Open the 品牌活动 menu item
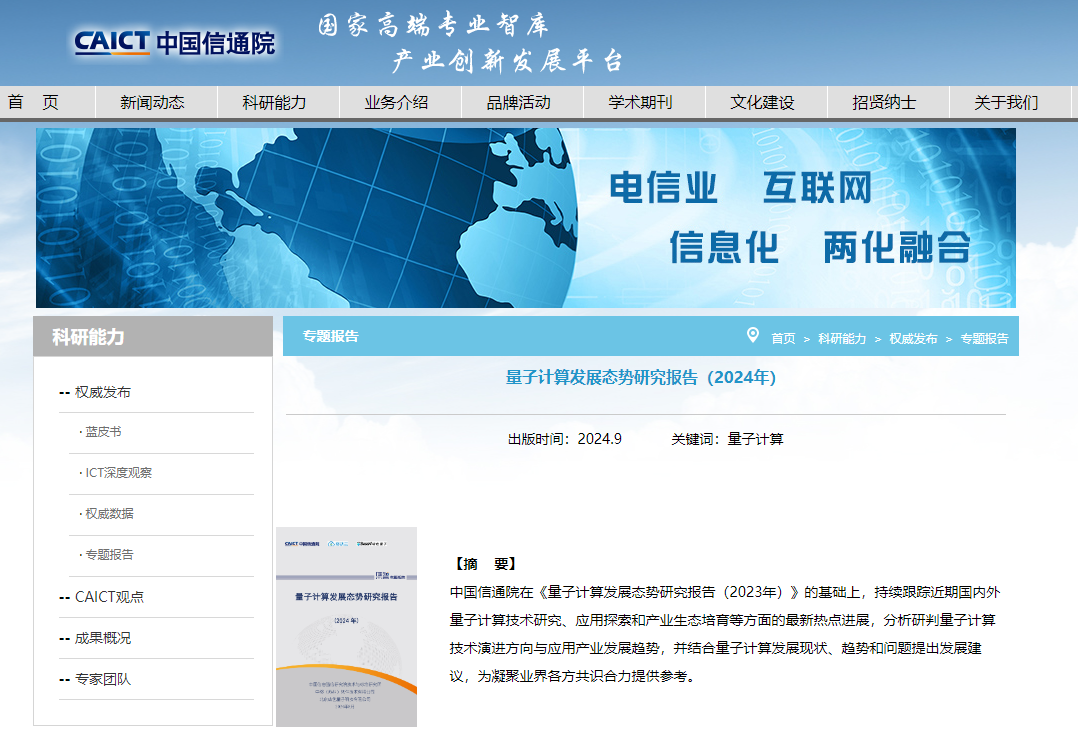 (518, 102)
